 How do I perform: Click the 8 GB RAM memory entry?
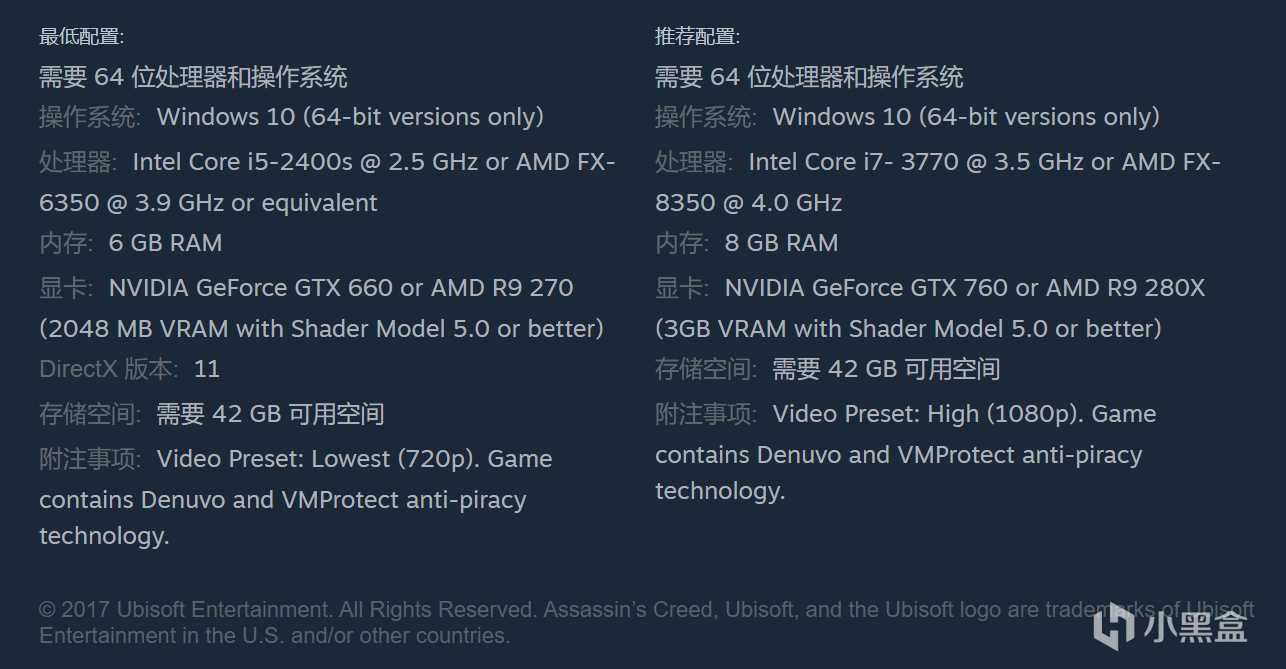(x=746, y=243)
